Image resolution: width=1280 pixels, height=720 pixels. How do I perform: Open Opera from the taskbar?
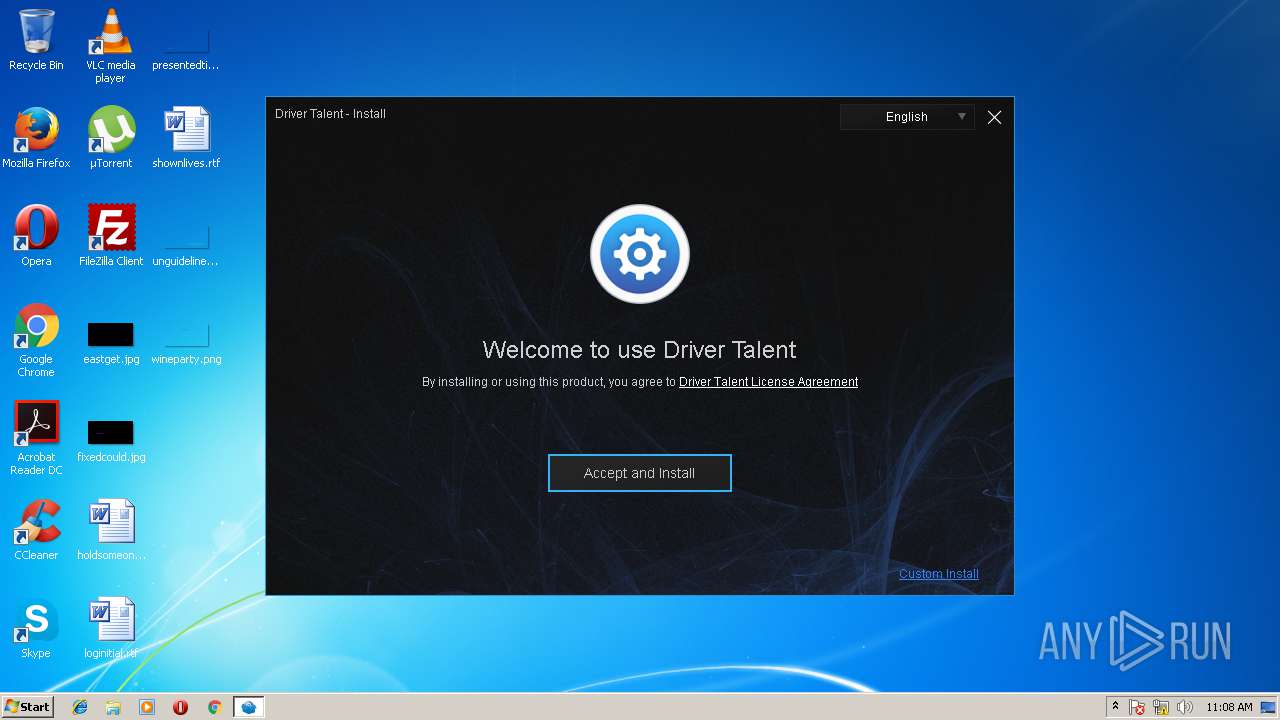coord(180,707)
